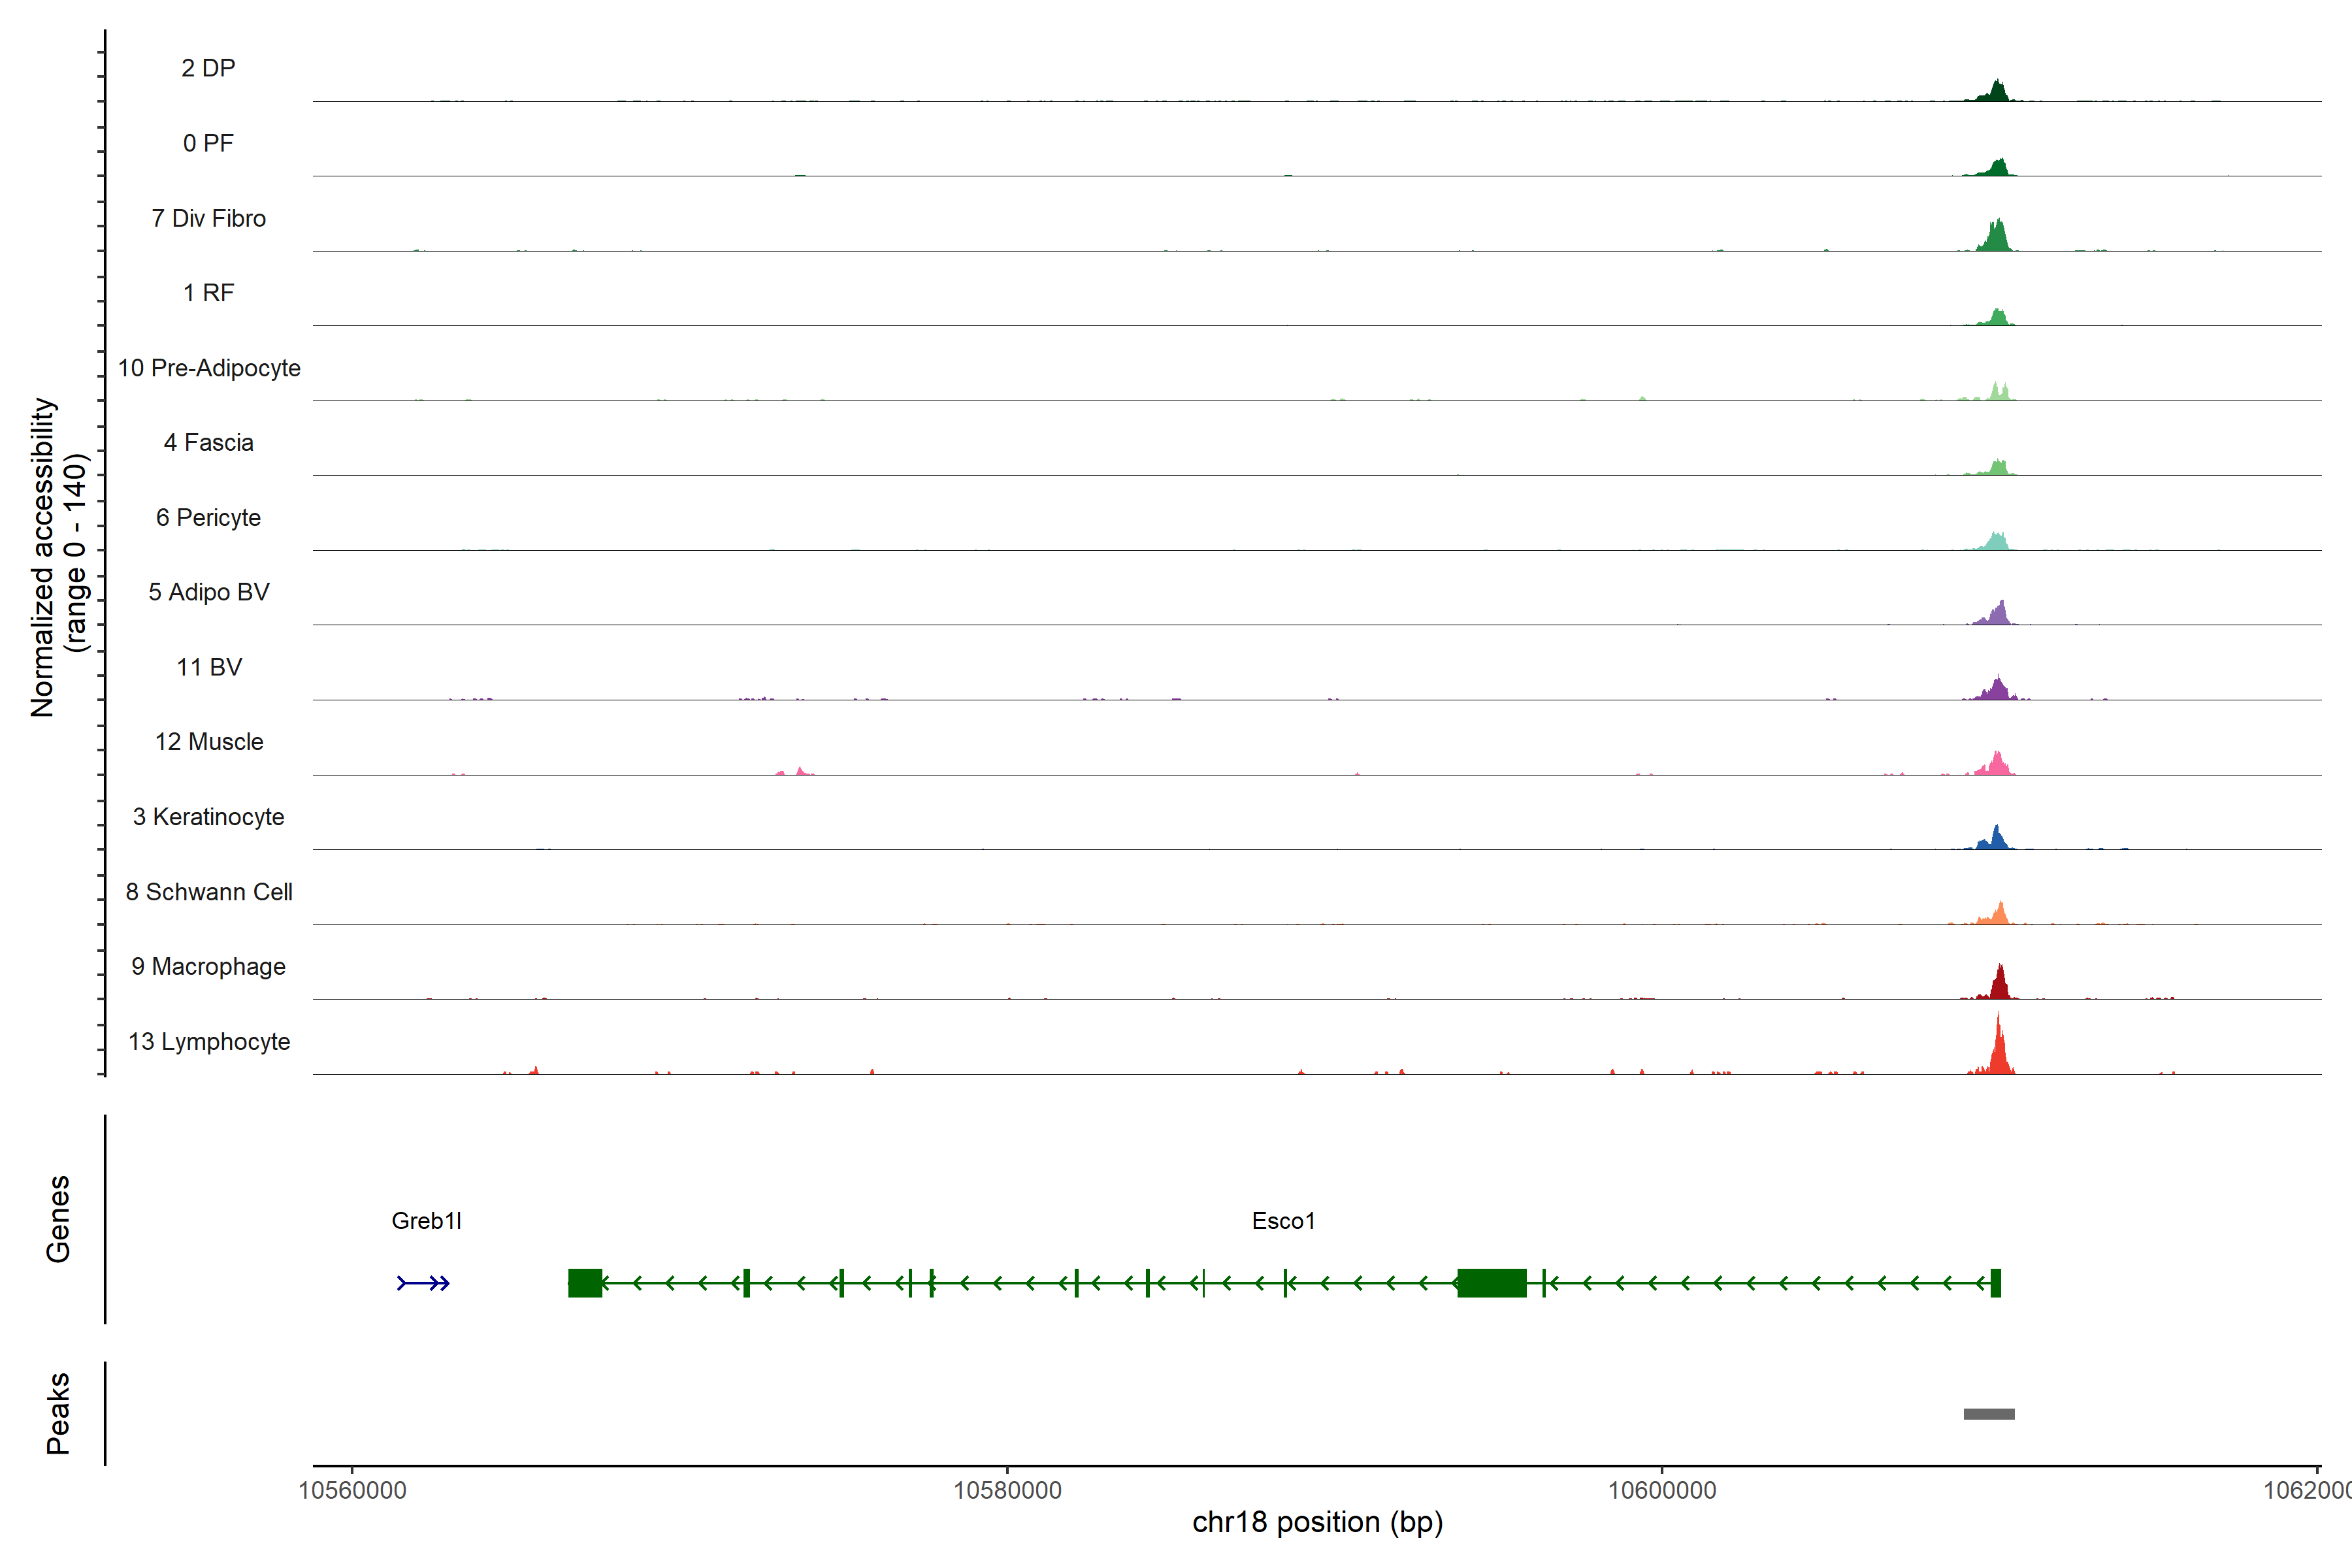Click the chr18 position (bp) axis title
2352x1568 pixels.
click(x=1317, y=1522)
